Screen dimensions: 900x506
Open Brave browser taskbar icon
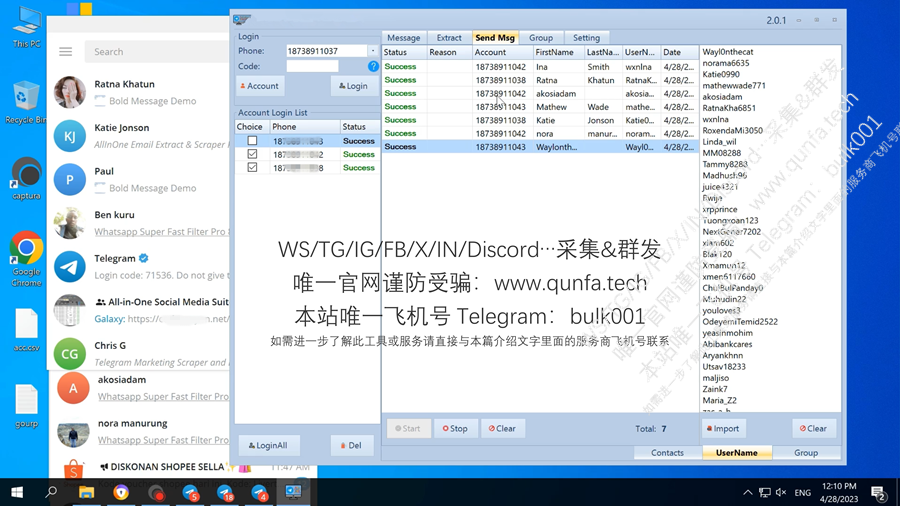(x=121, y=492)
